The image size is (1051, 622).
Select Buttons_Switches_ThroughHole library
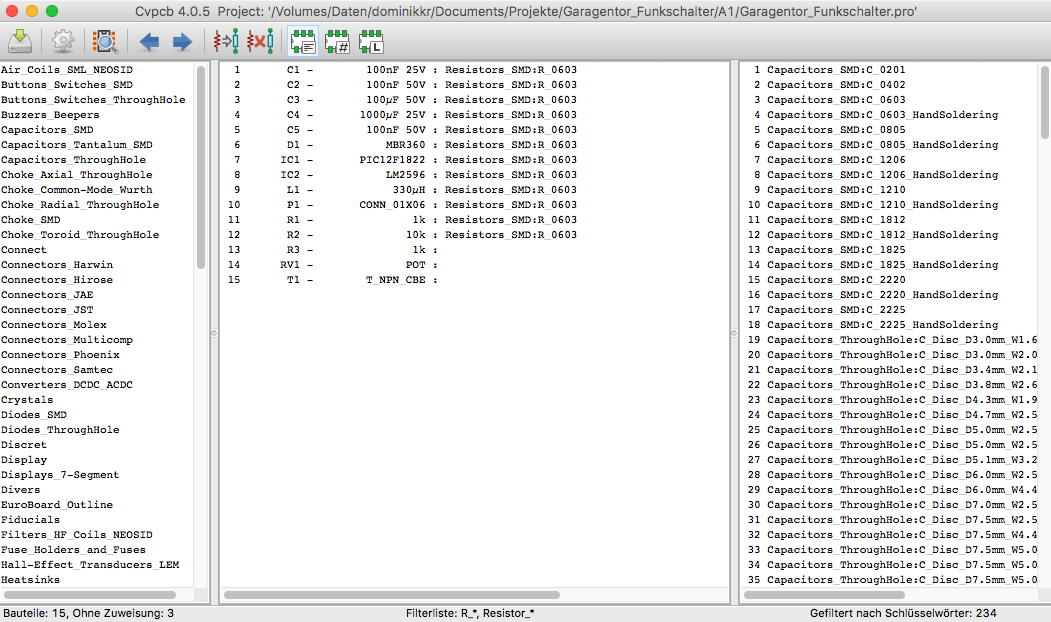click(x=93, y=100)
